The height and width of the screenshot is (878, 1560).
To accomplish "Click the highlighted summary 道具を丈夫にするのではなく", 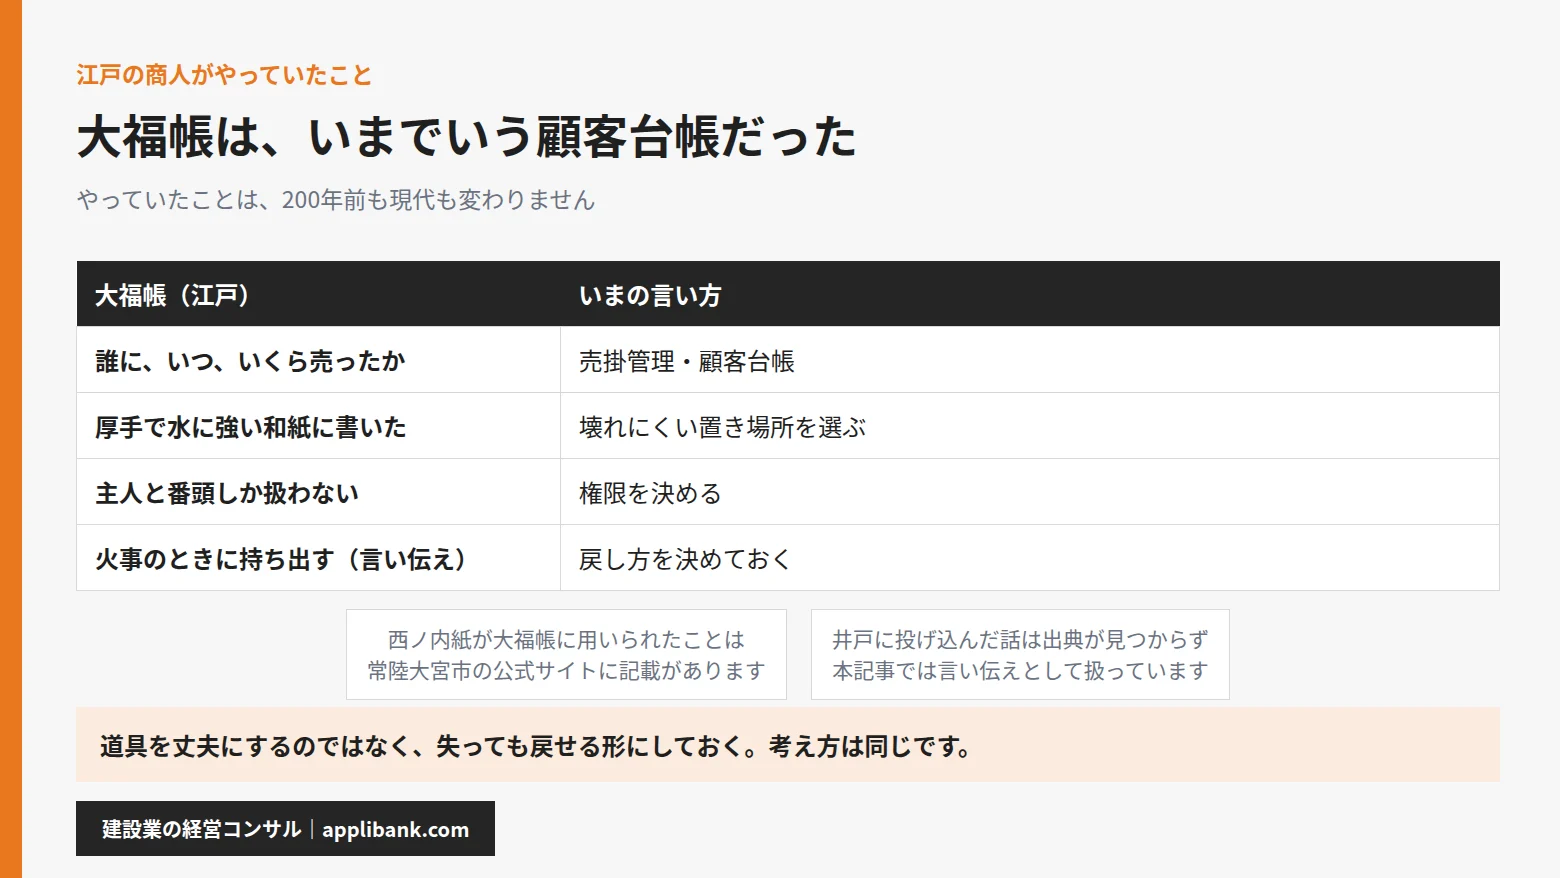I will [788, 745].
